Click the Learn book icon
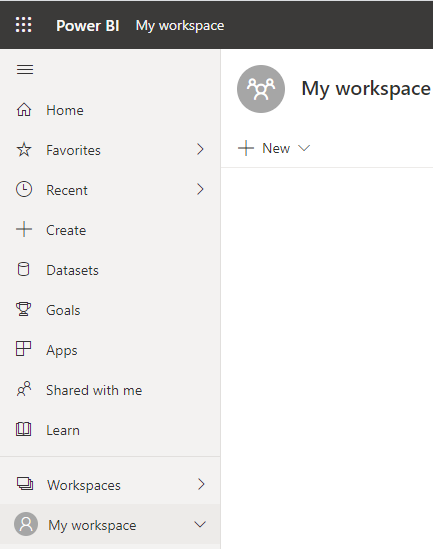Image resolution: width=433 pixels, height=549 pixels. click(23, 429)
